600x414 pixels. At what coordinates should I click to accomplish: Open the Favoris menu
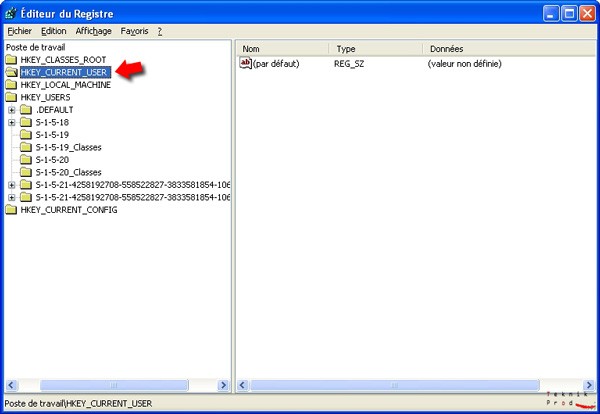pos(134,31)
